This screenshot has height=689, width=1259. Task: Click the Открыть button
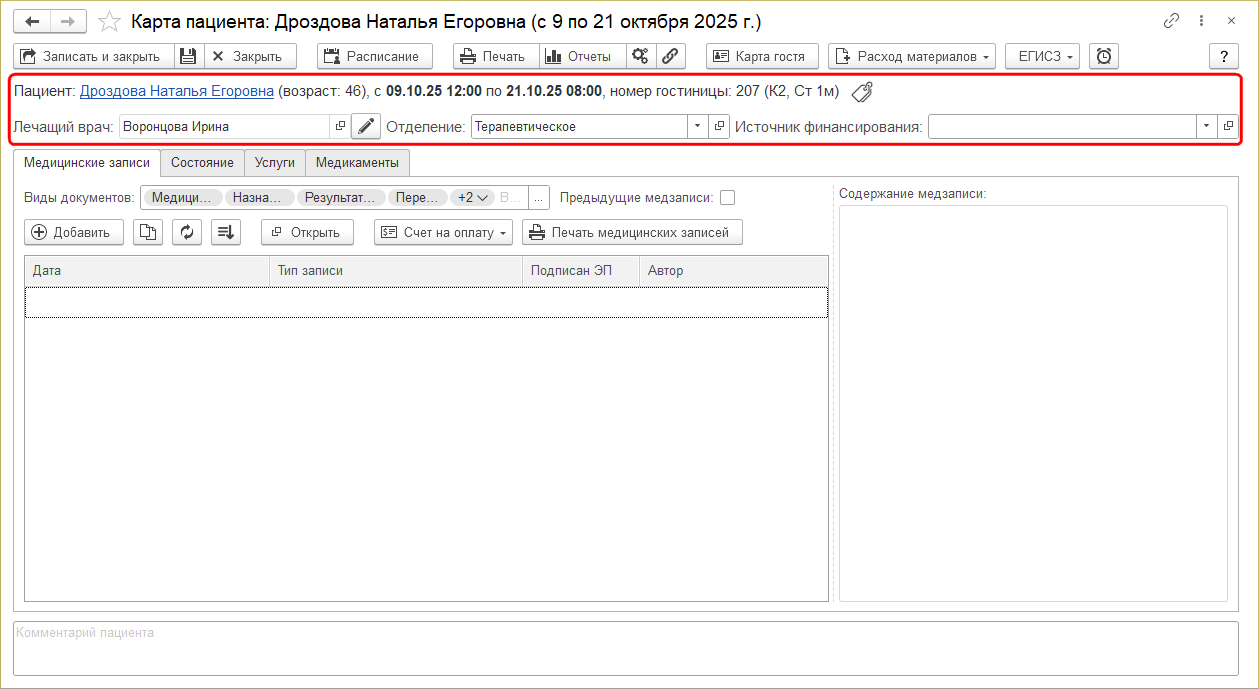pyautogui.click(x=307, y=232)
